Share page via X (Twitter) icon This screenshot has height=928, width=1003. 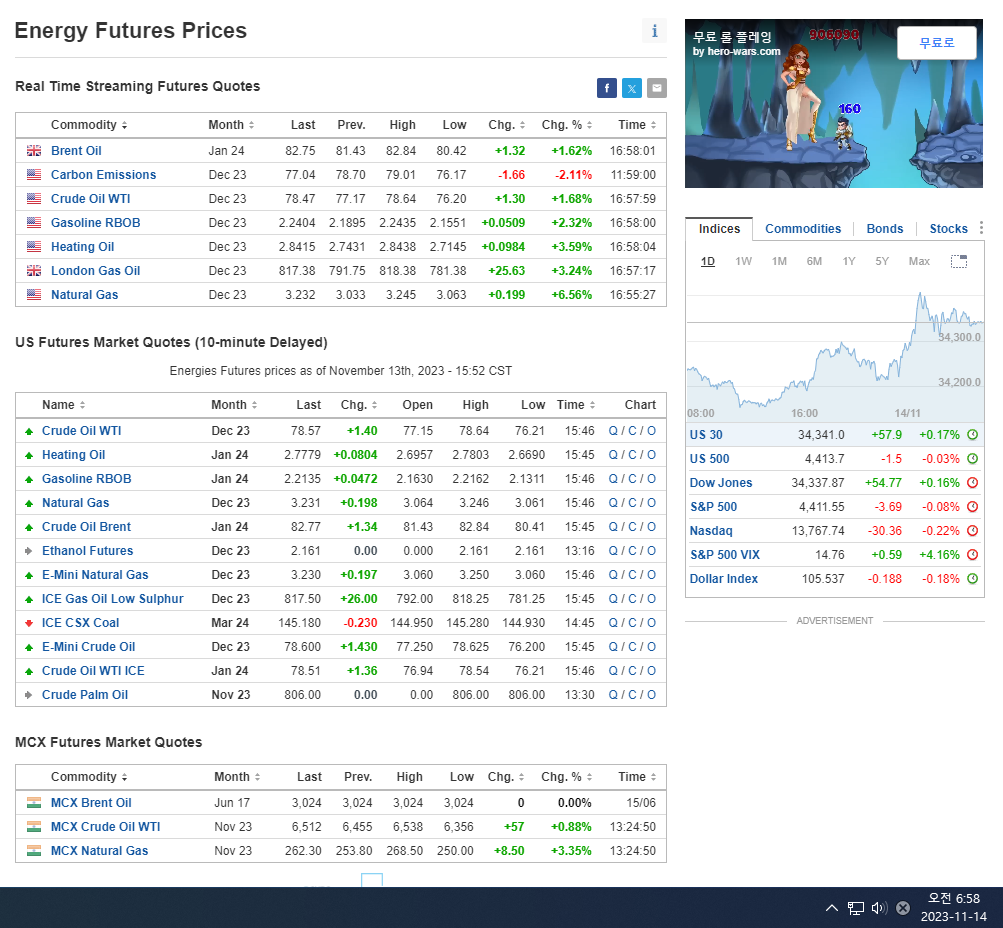click(x=632, y=88)
